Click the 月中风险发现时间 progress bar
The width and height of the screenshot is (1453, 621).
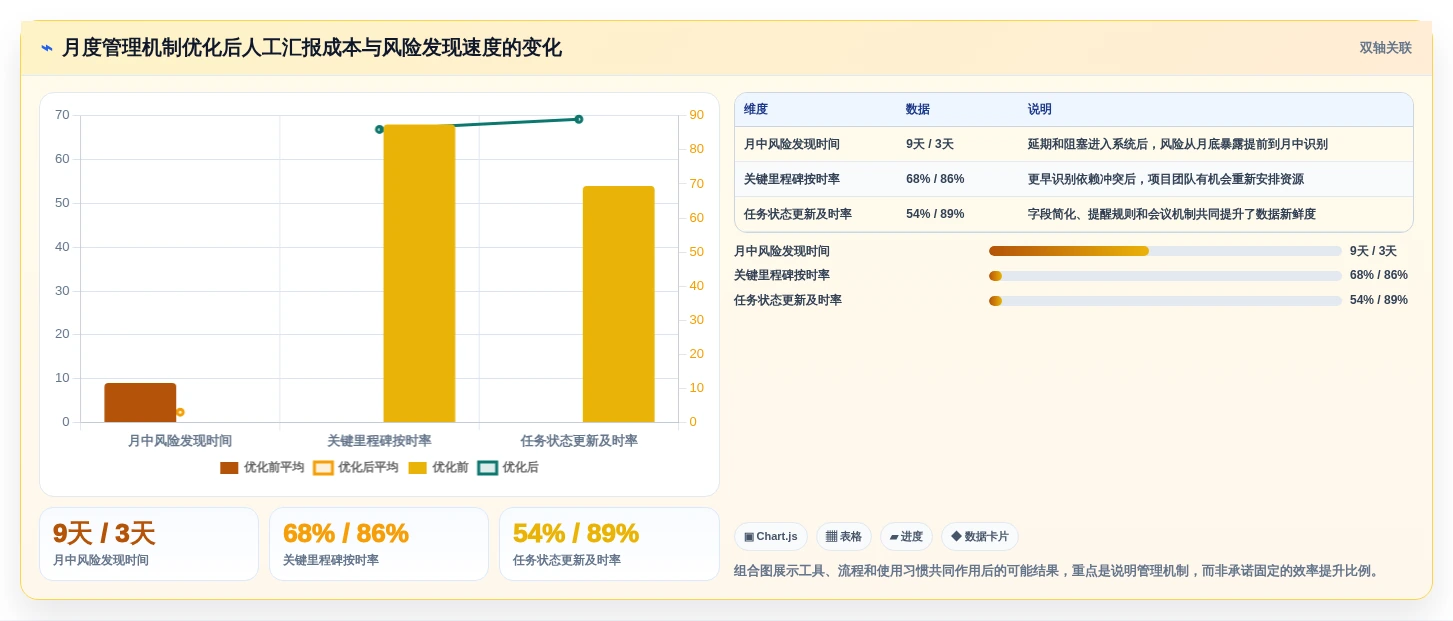(x=1165, y=251)
